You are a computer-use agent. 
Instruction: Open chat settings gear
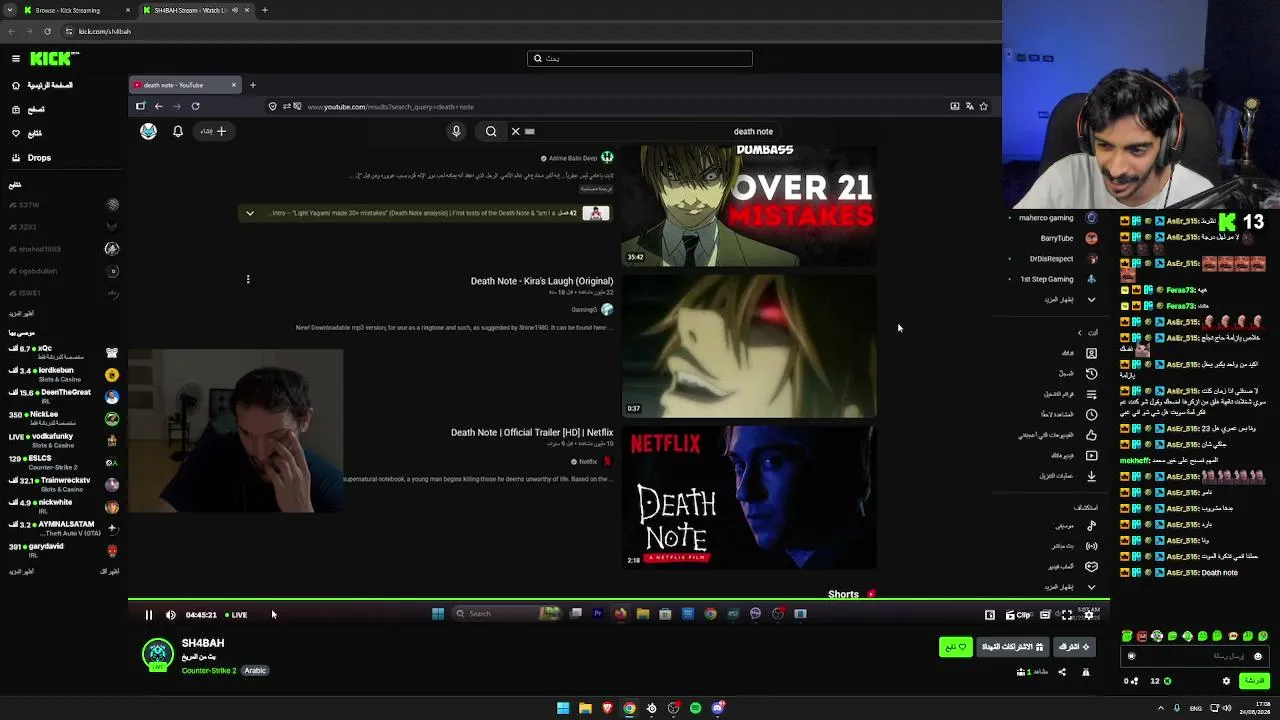pos(1227,681)
